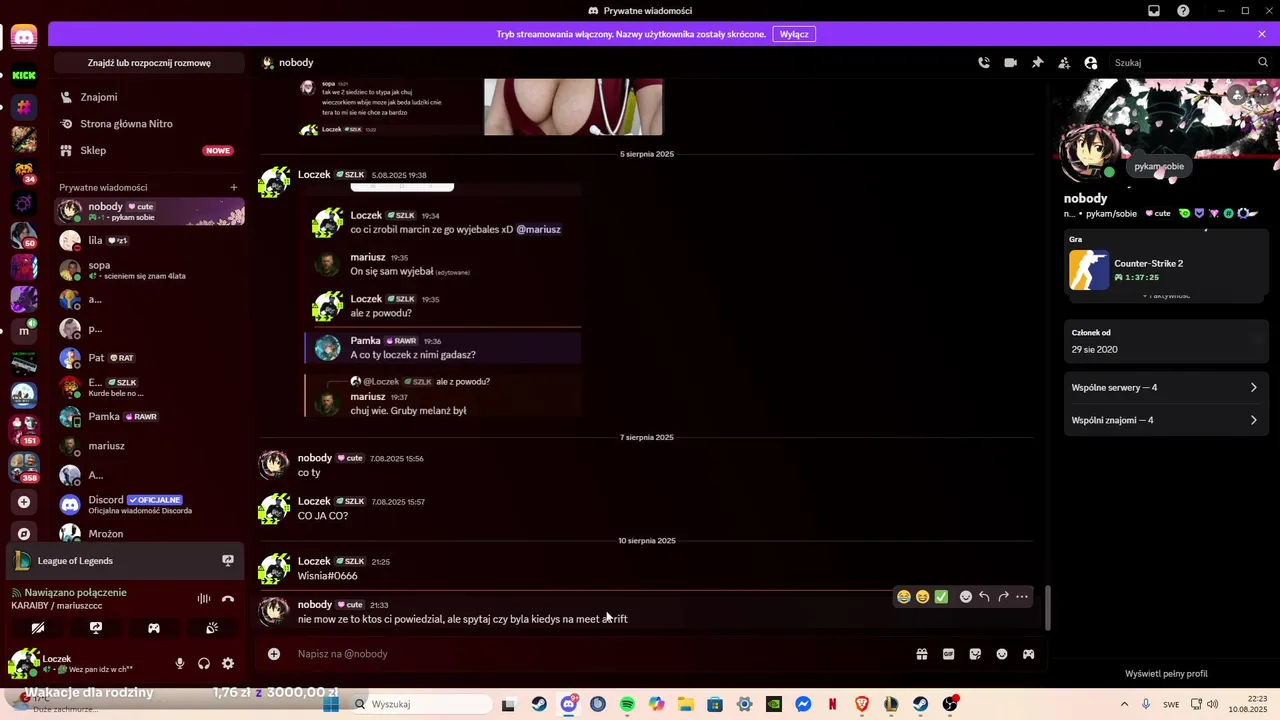Forward the last message arrow
This screenshot has height=720, width=1280.
1003,597
